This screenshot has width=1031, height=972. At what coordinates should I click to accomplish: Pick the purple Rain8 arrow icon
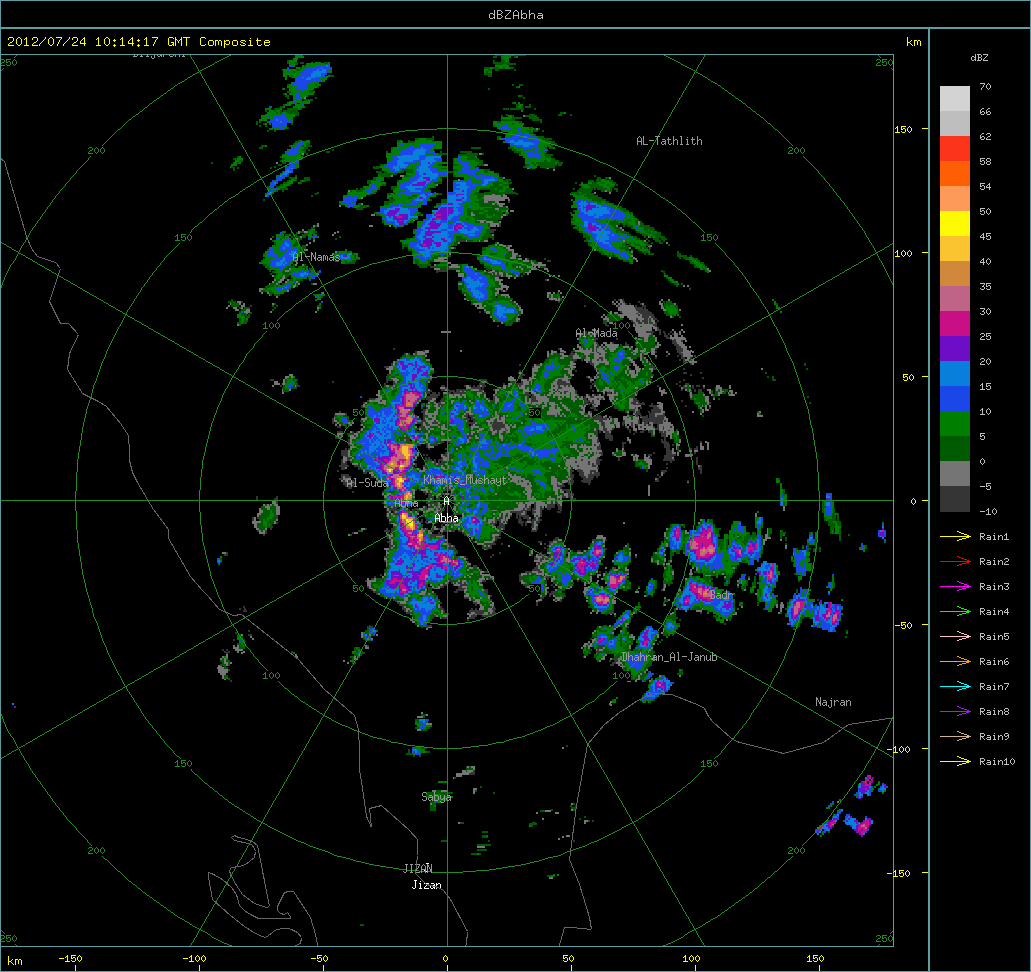[x=955, y=712]
